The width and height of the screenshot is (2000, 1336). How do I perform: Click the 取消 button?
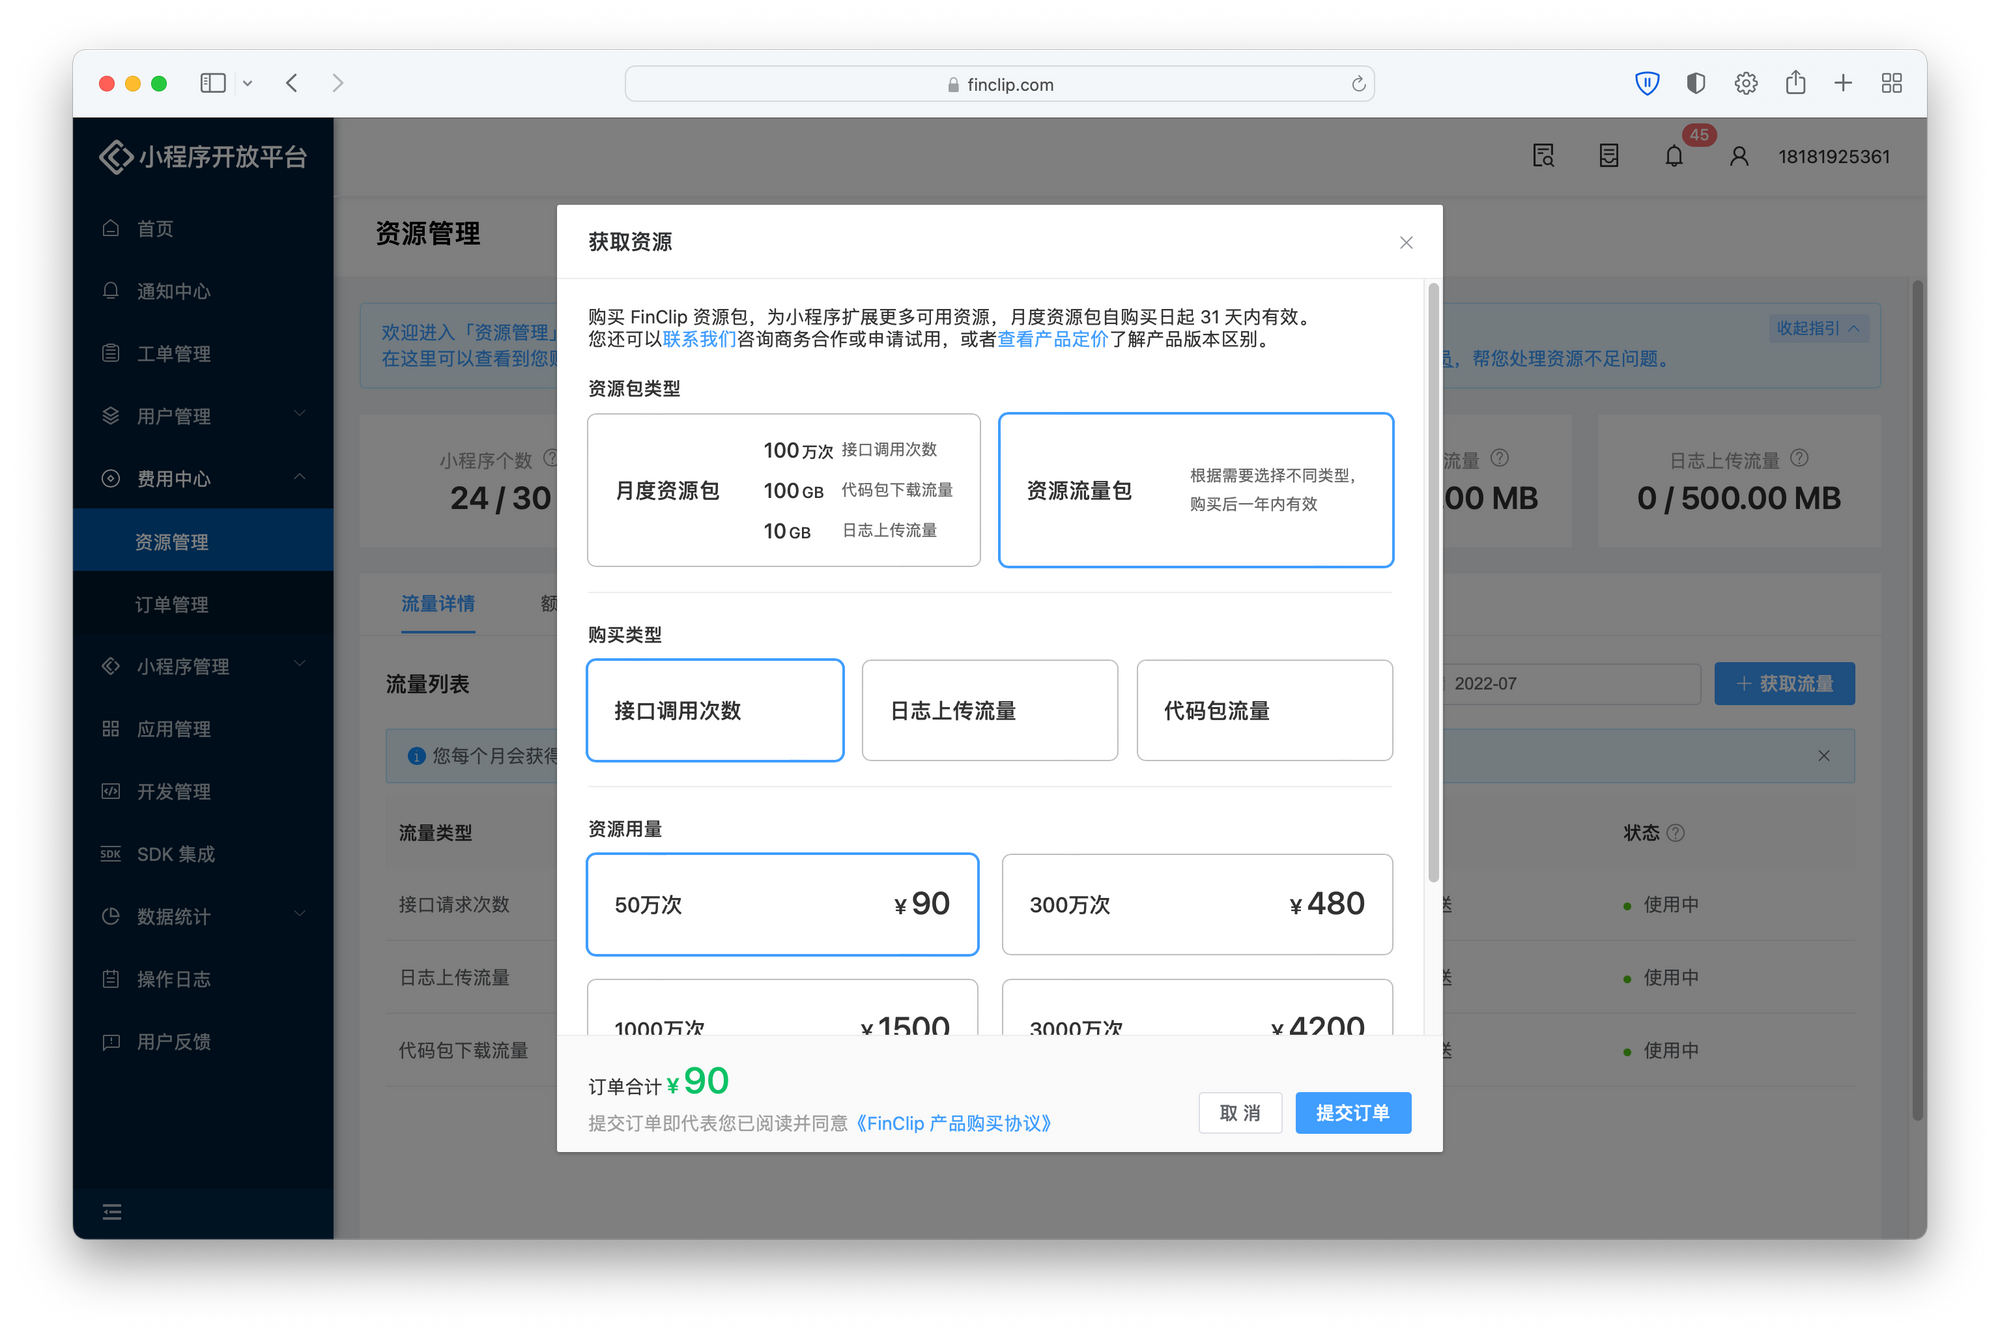pyautogui.click(x=1240, y=1113)
